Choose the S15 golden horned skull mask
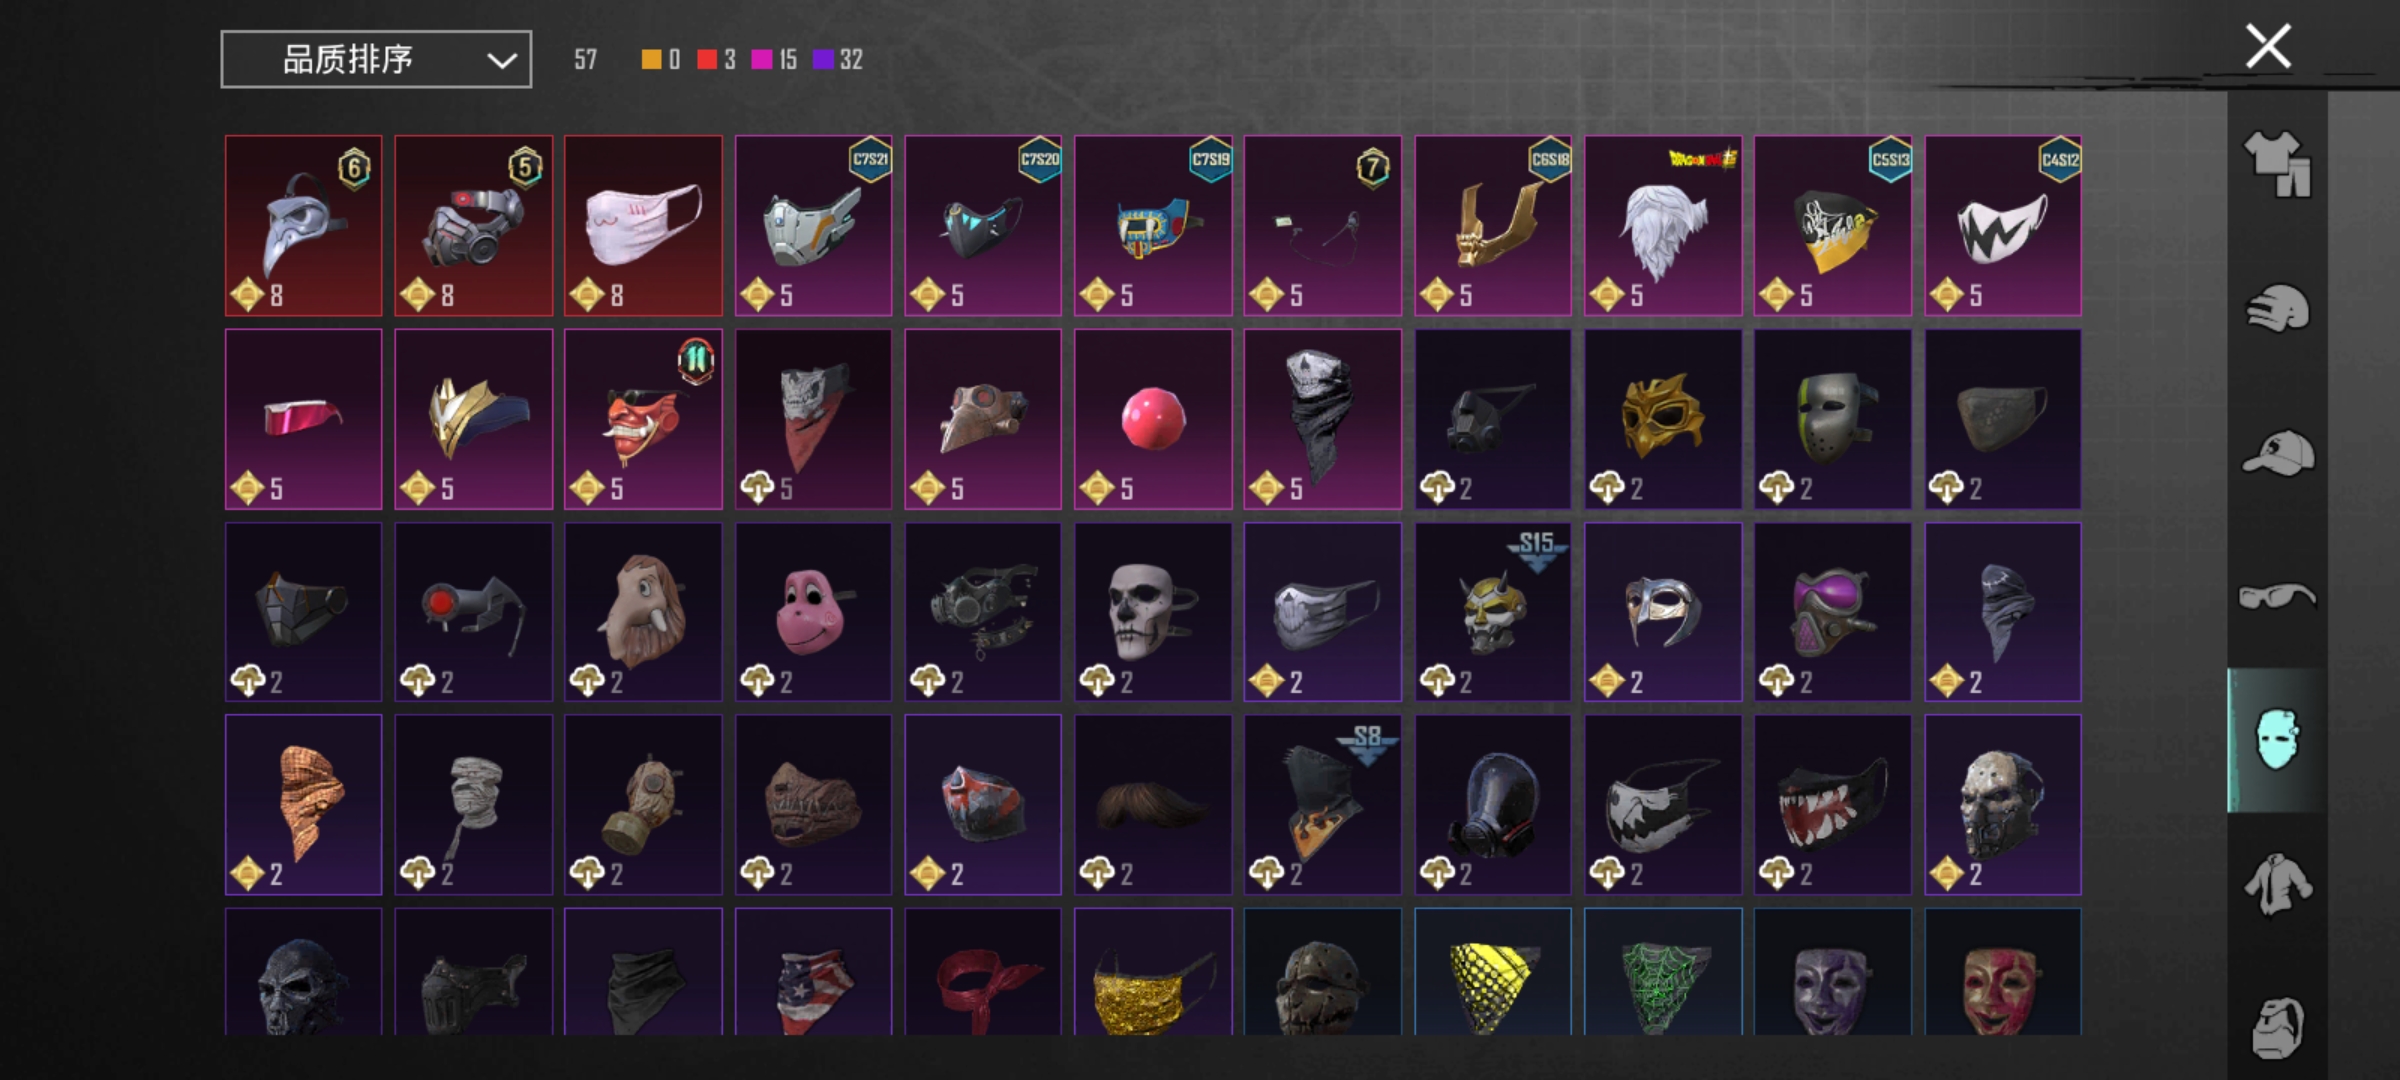This screenshot has height=1080, width=2400. tap(1493, 612)
